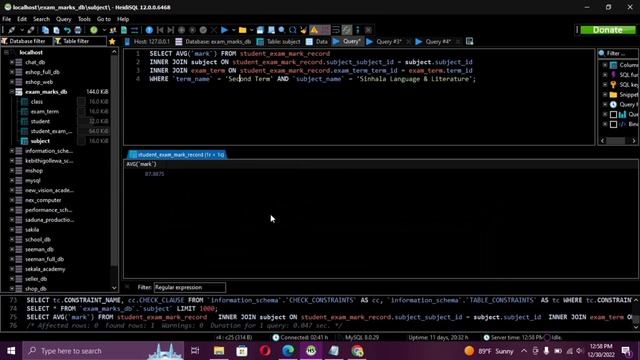Click the Save SQL to file icon
The width and height of the screenshot is (640, 360).
pyautogui.click(x=260, y=30)
